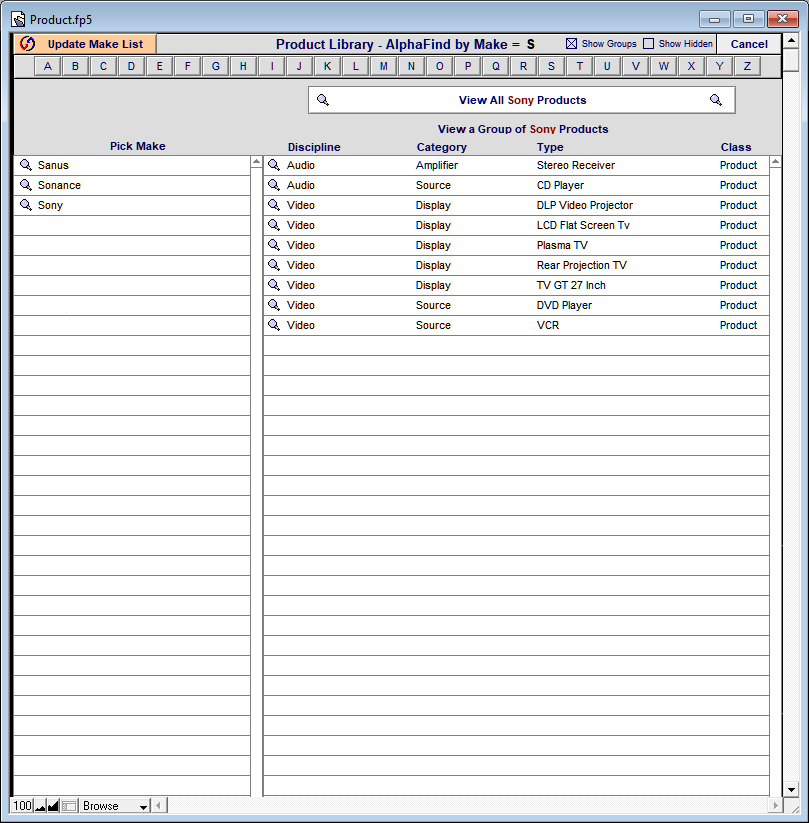This screenshot has height=823, width=809.
Task: Select letter P in the alphabet bar
Action: [x=468, y=67]
